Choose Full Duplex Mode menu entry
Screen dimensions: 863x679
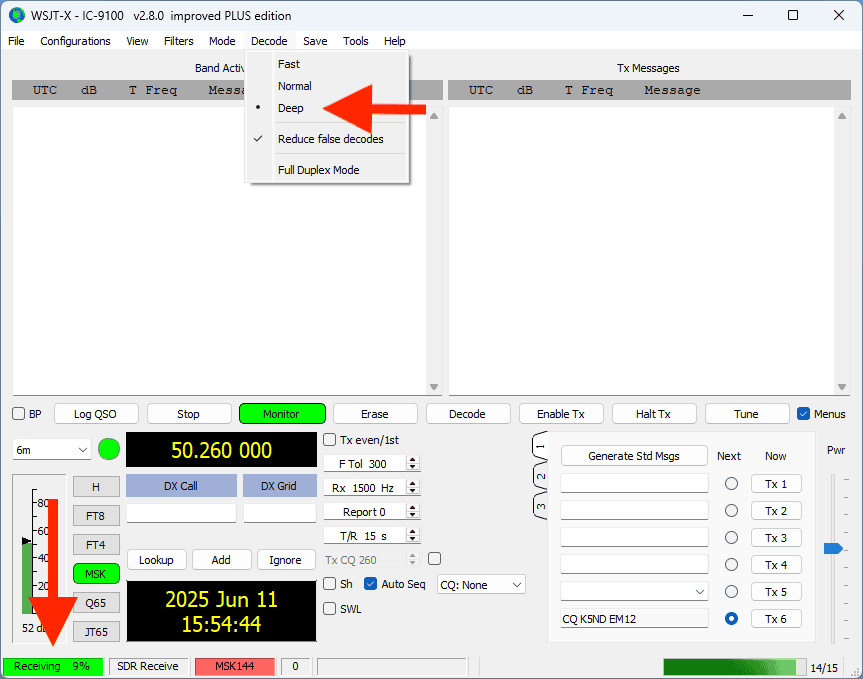click(318, 170)
